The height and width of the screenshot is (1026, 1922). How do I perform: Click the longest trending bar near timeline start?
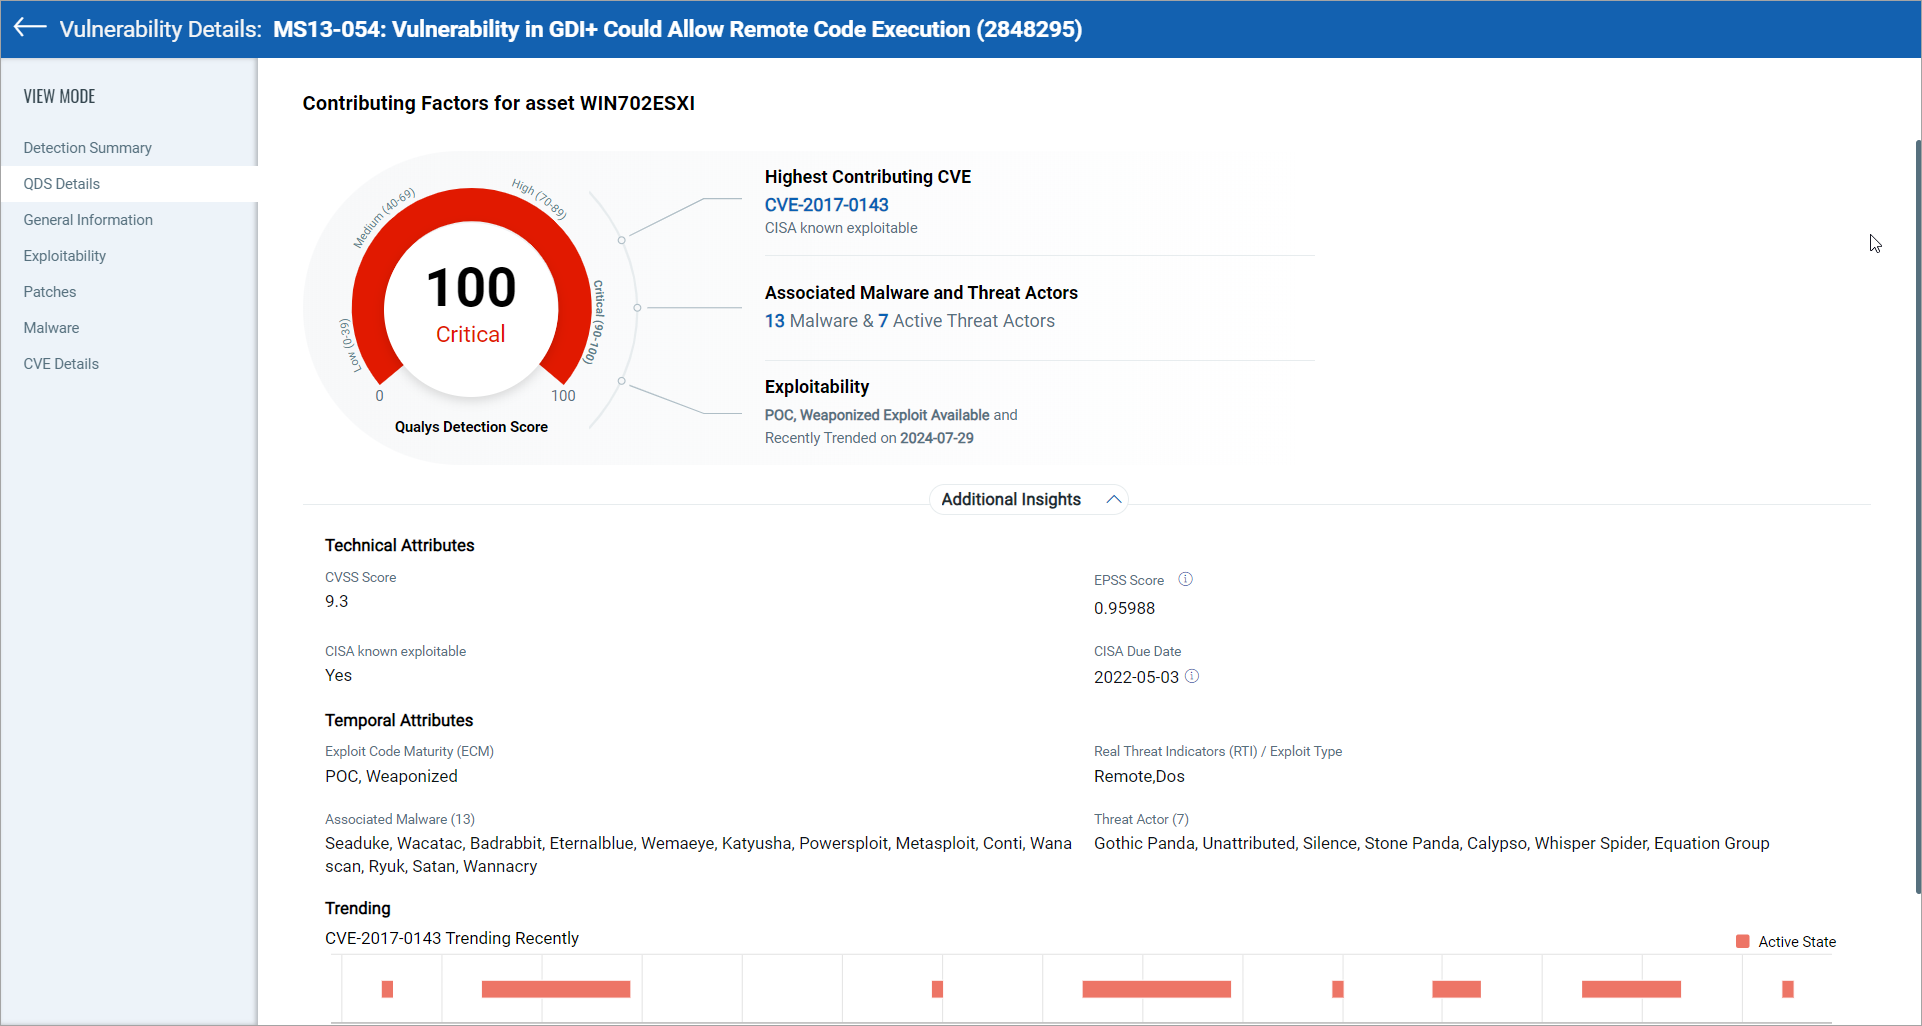point(556,989)
